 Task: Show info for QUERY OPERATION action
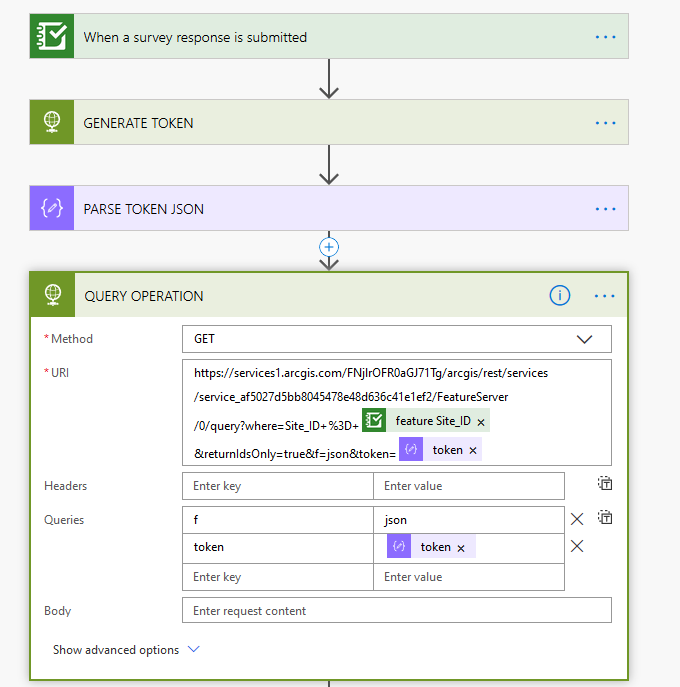click(x=560, y=295)
